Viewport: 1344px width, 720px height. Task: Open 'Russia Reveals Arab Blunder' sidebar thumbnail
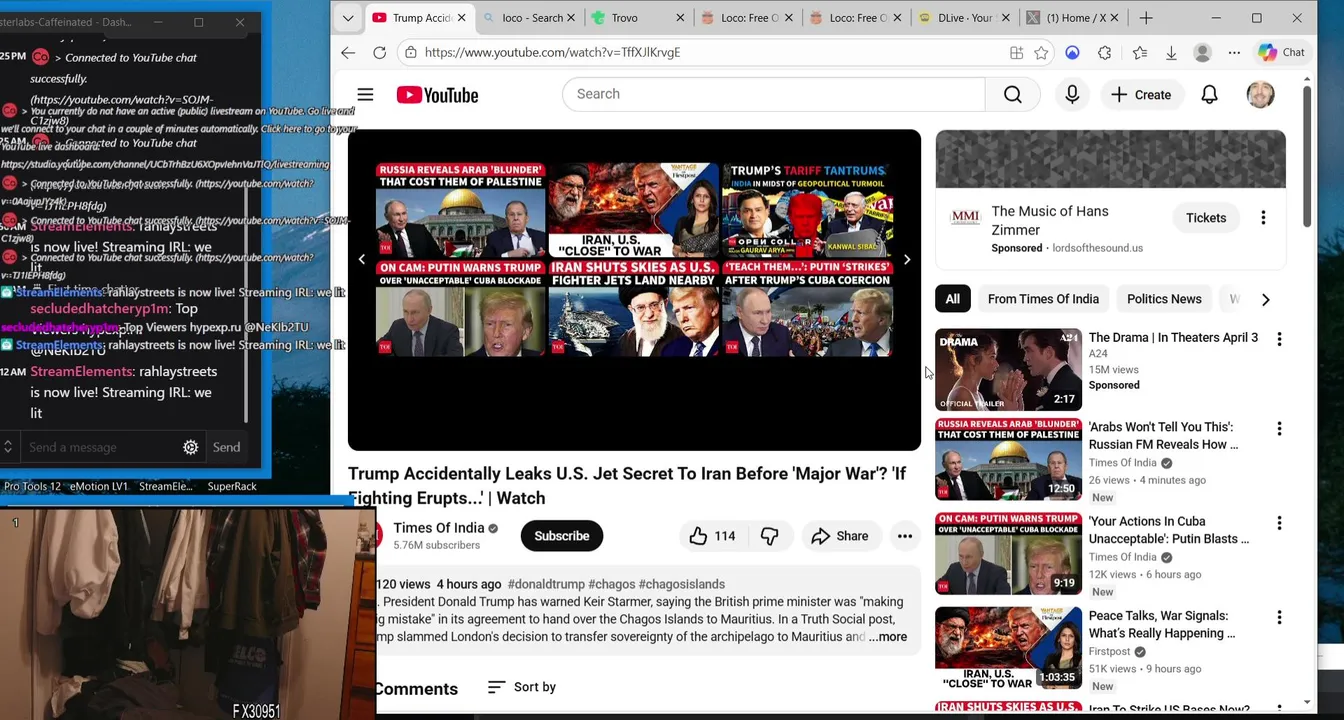click(1008, 459)
